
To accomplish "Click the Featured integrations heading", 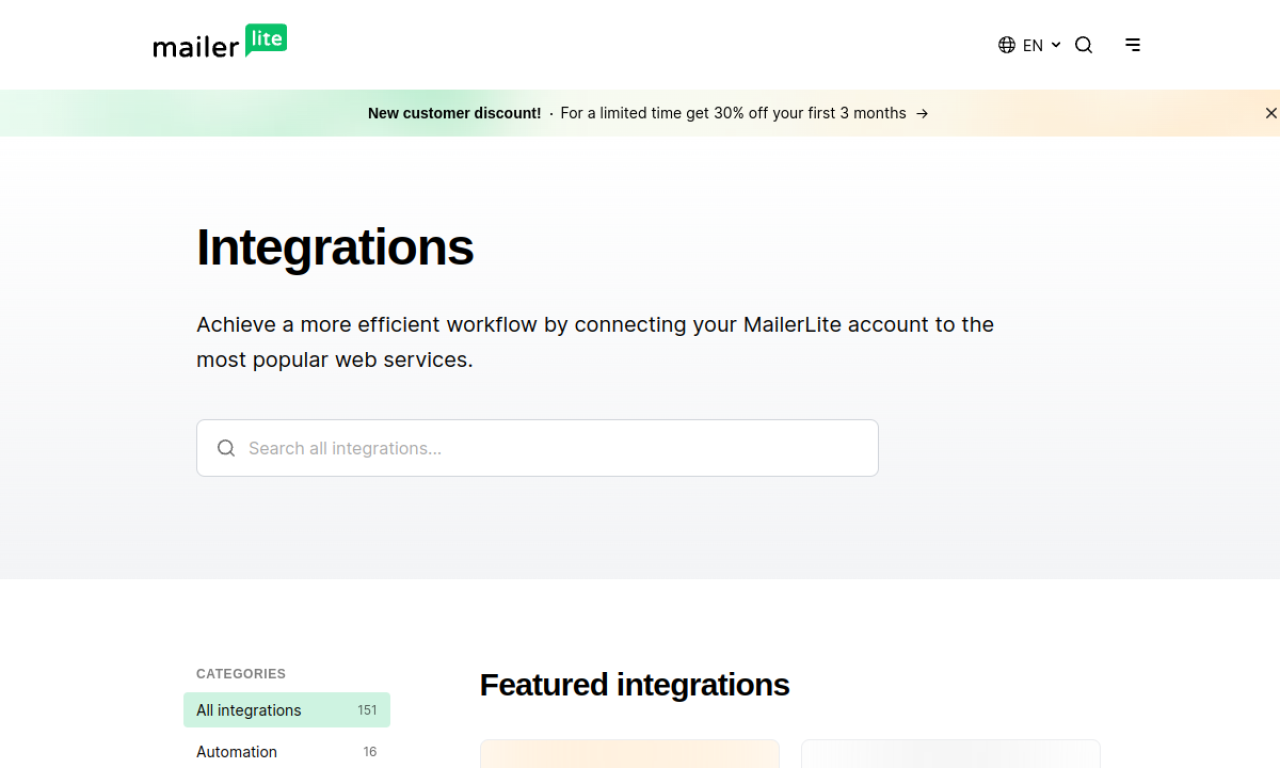I will click(x=635, y=685).
